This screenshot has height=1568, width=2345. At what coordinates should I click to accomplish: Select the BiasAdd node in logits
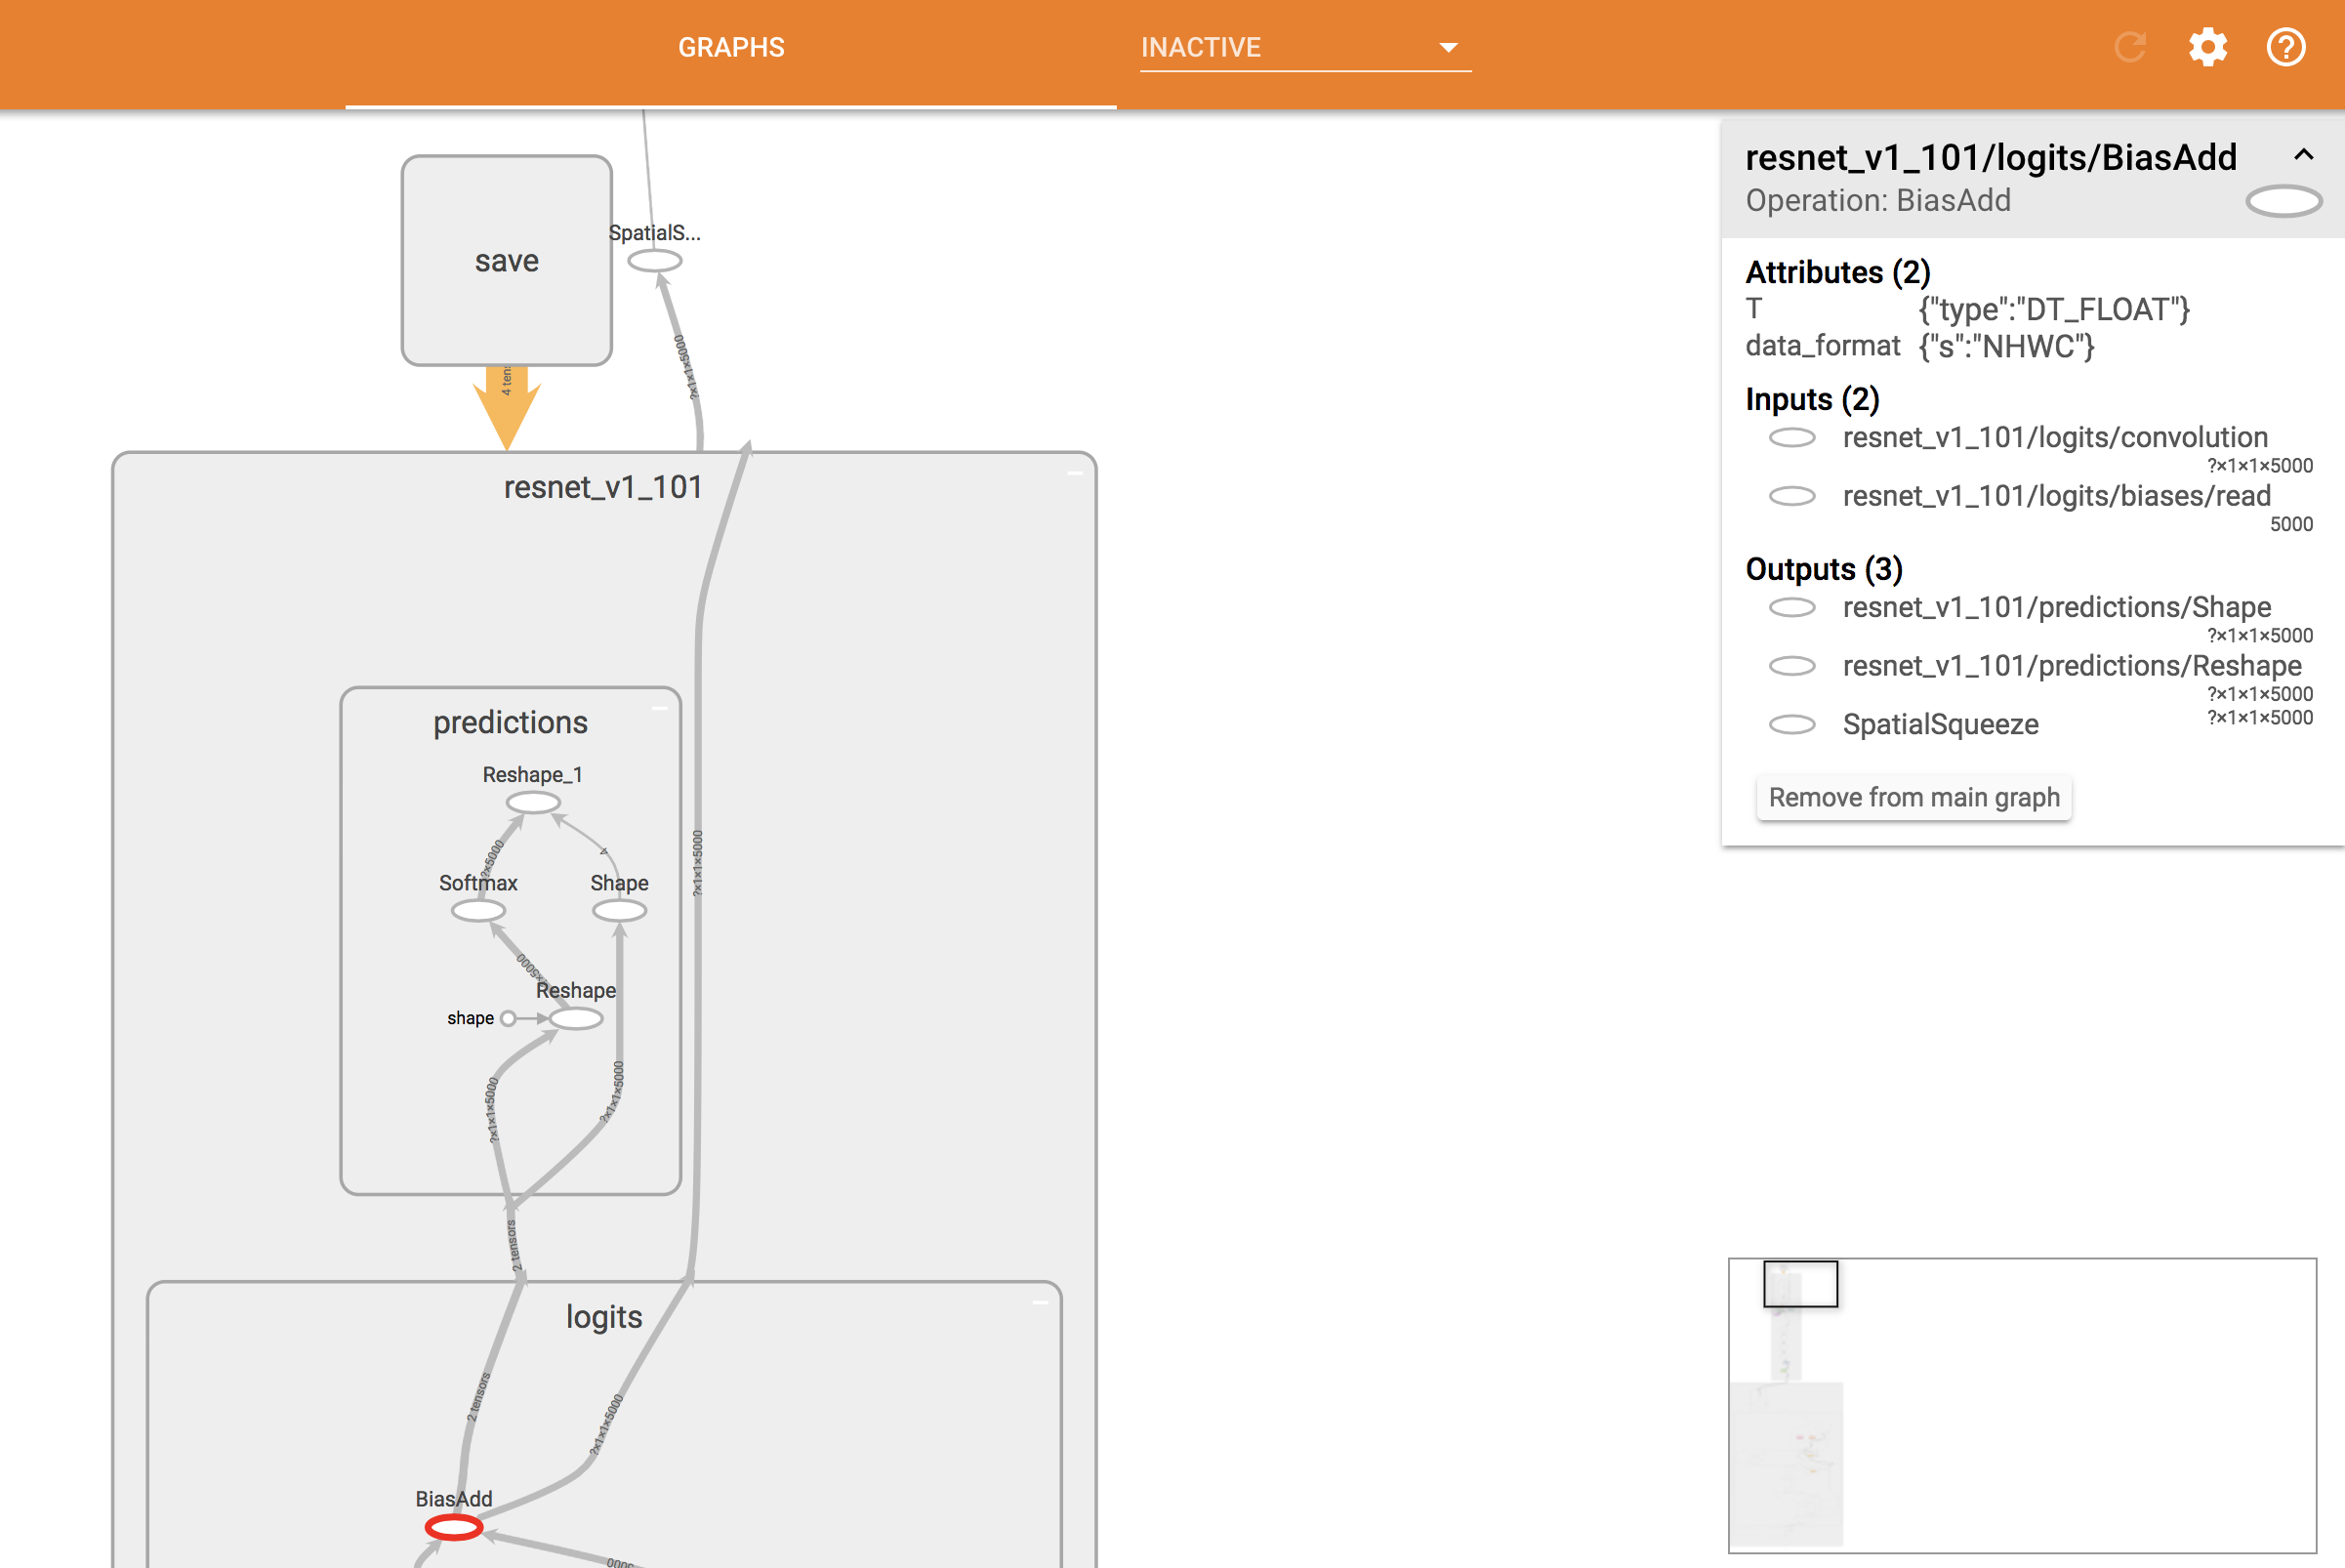tap(455, 1527)
